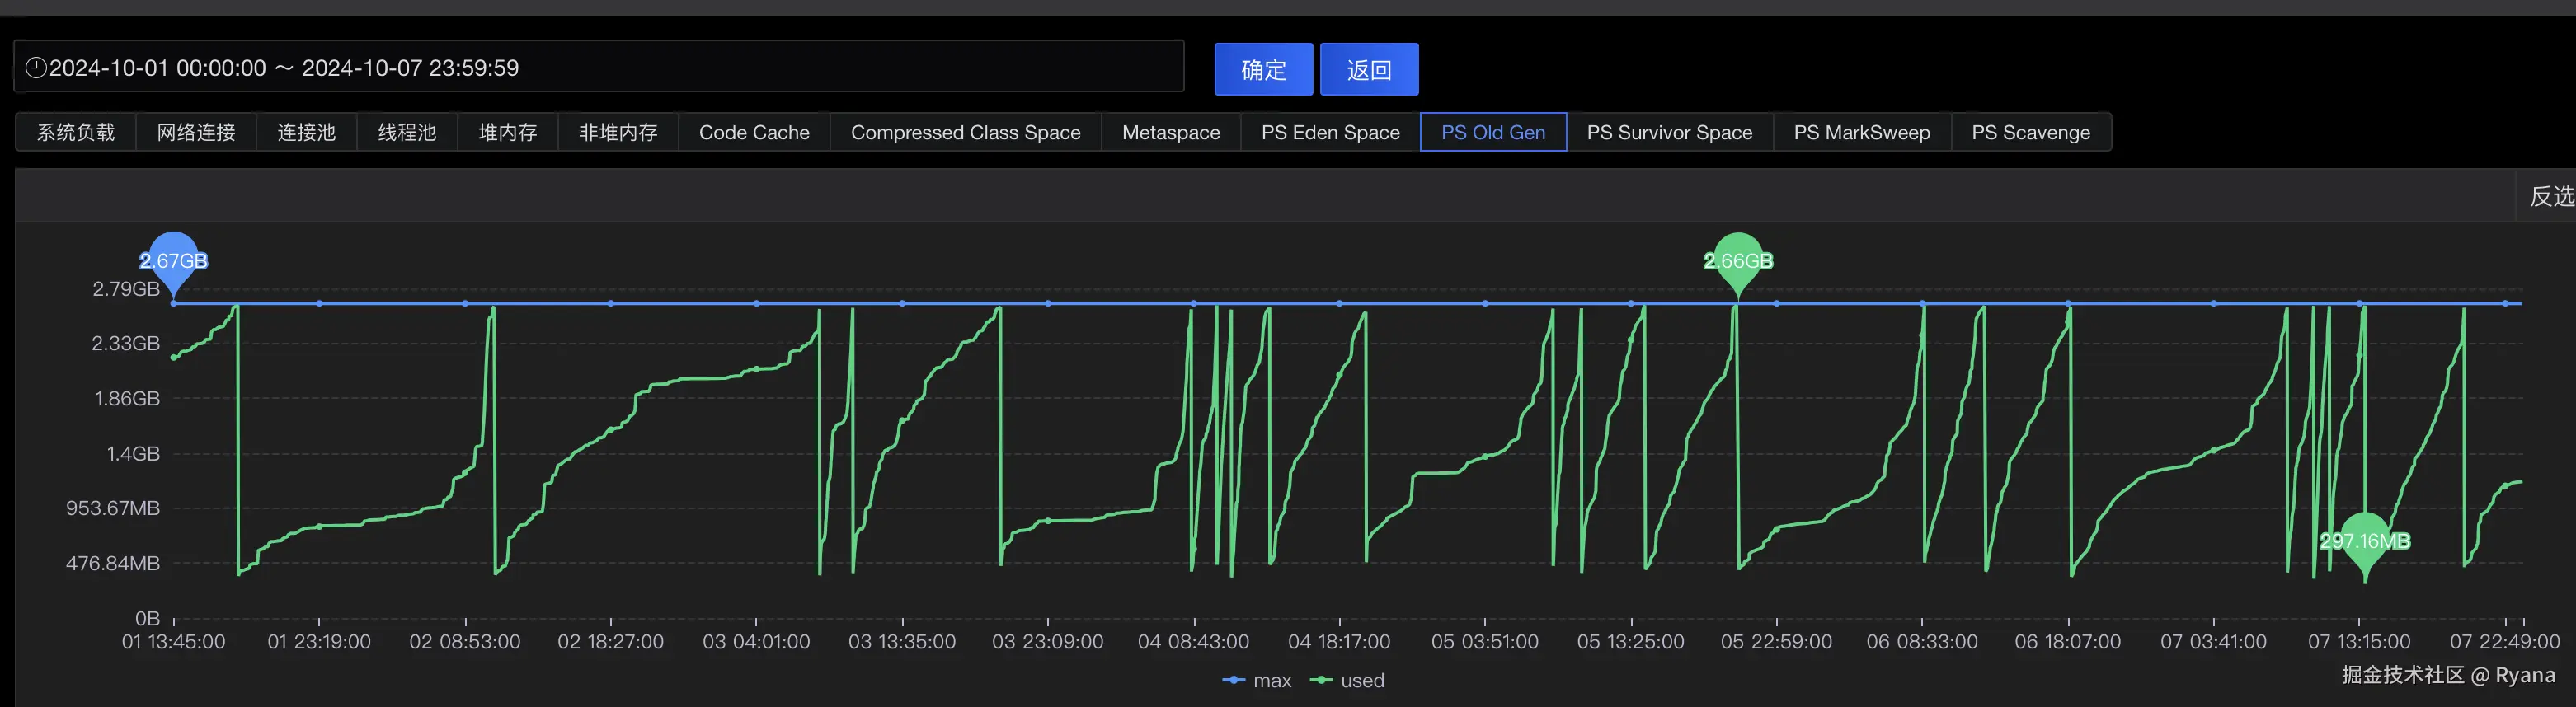The image size is (2576, 707).
Task: Toggle the max series in chart legend
Action: [x=1257, y=681]
